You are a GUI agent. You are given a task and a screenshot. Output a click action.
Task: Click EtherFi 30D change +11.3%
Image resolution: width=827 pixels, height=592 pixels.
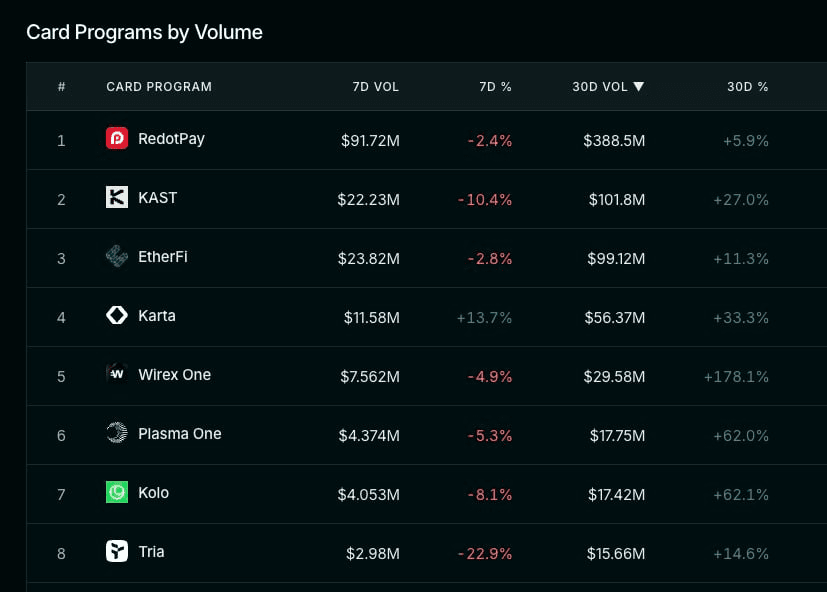coord(741,259)
